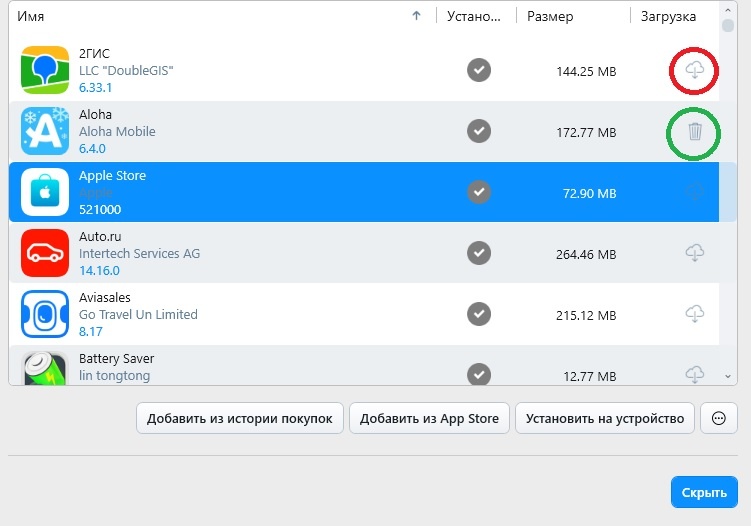Click size 144.25 MB
The image size is (751, 526).
click(x=586, y=71)
